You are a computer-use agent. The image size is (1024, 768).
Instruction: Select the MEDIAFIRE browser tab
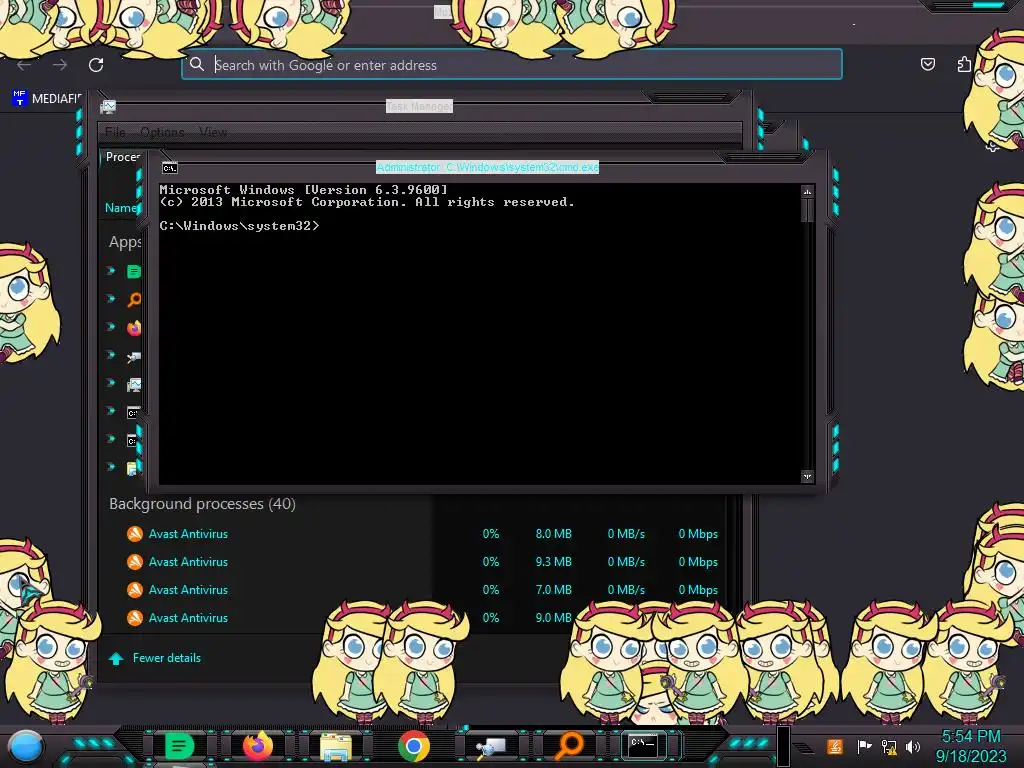click(x=47, y=99)
